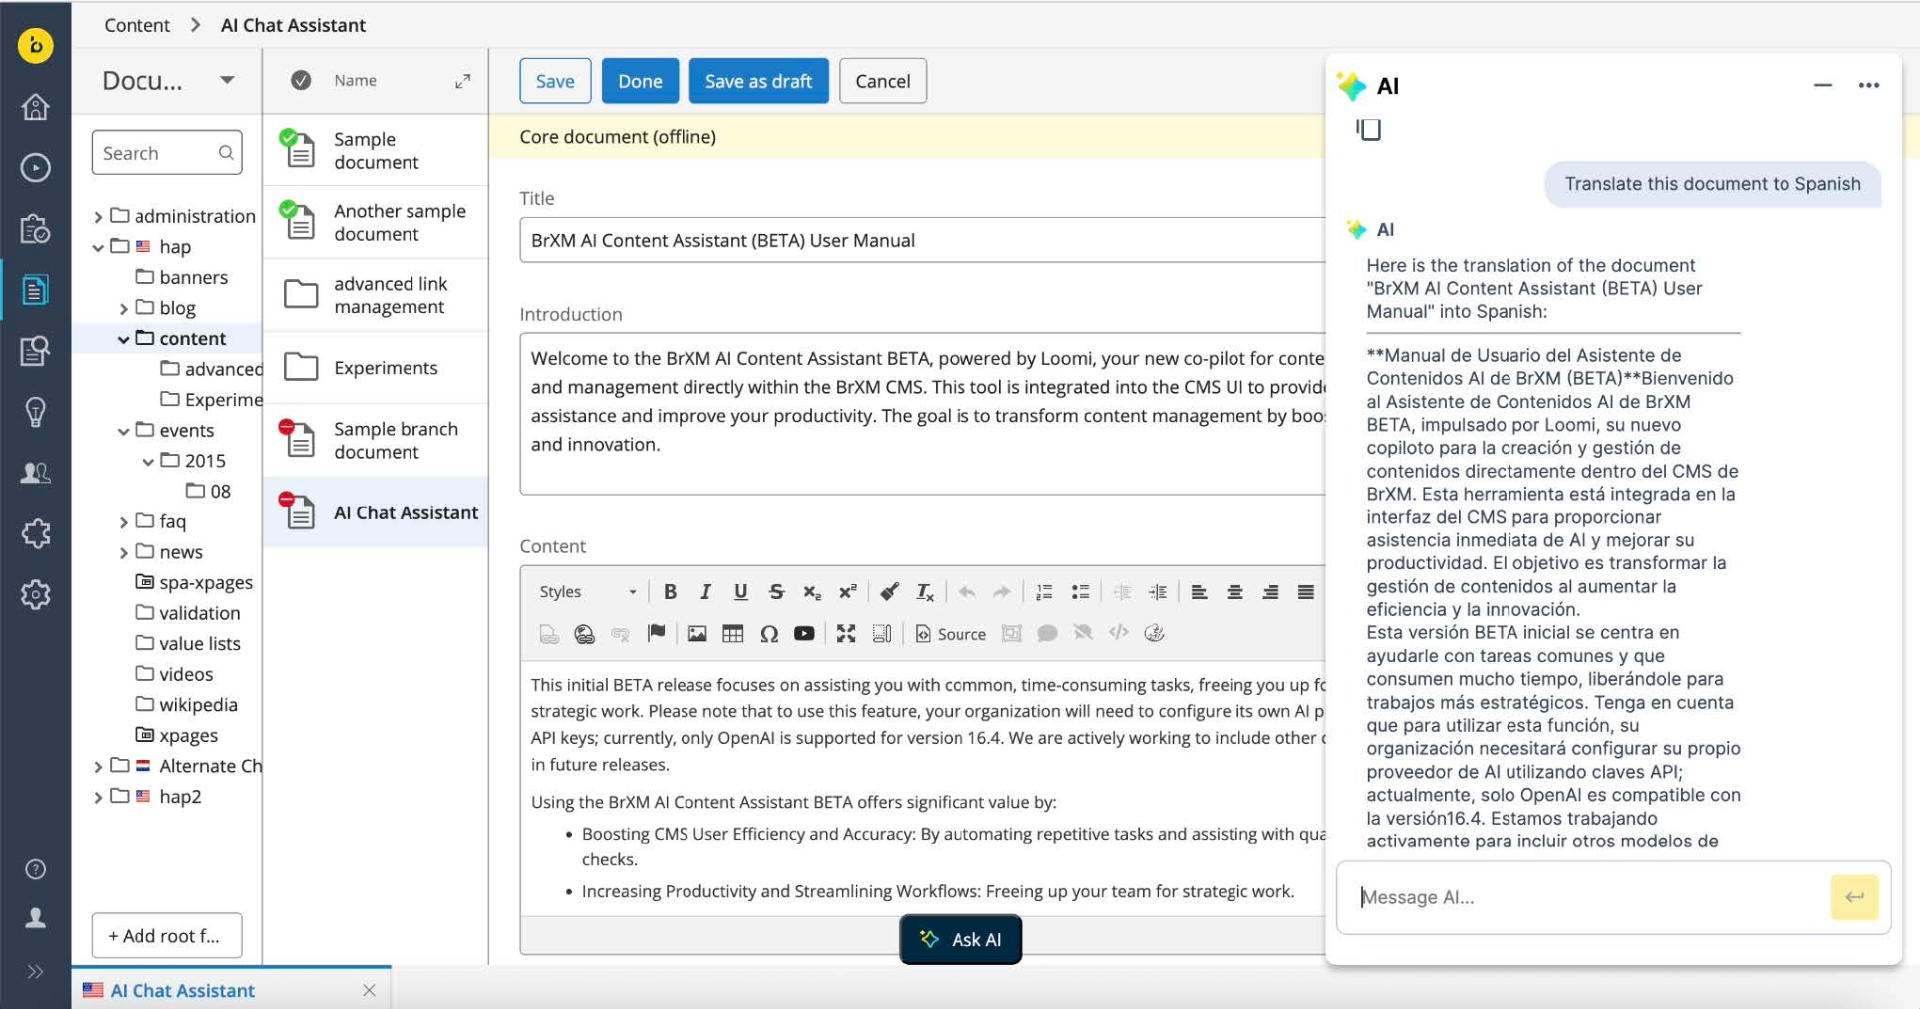Expand the news folder
The image size is (1920, 1009).
tap(123, 553)
